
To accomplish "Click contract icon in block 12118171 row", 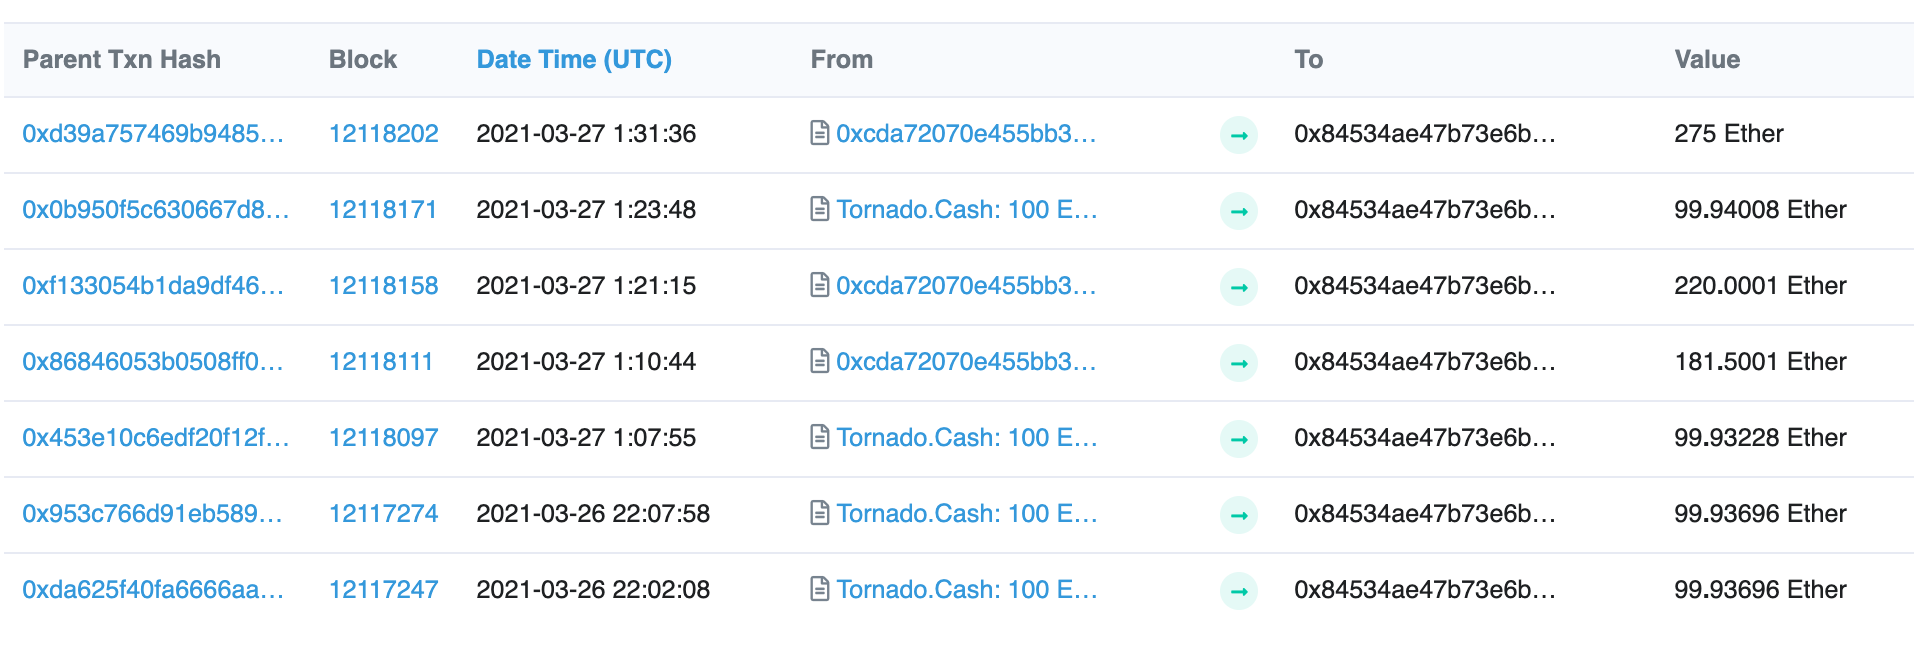I will (819, 209).
